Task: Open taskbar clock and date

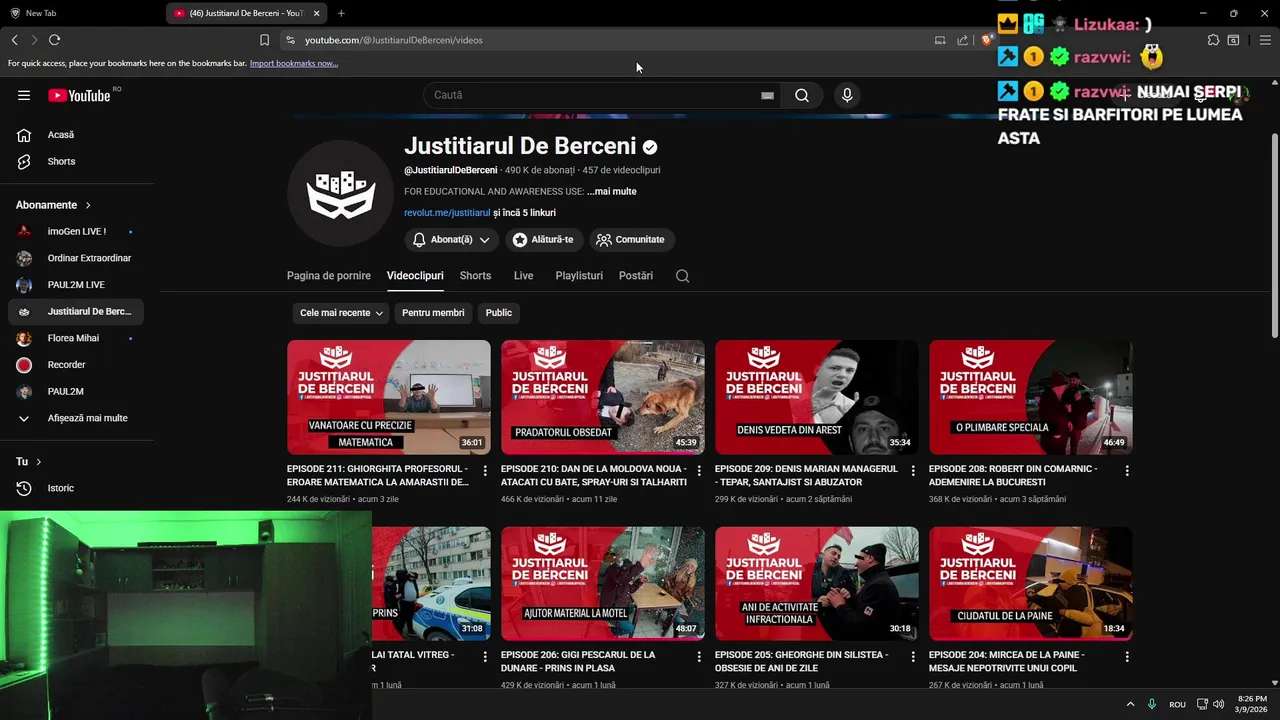Action: pyautogui.click(x=1252, y=704)
